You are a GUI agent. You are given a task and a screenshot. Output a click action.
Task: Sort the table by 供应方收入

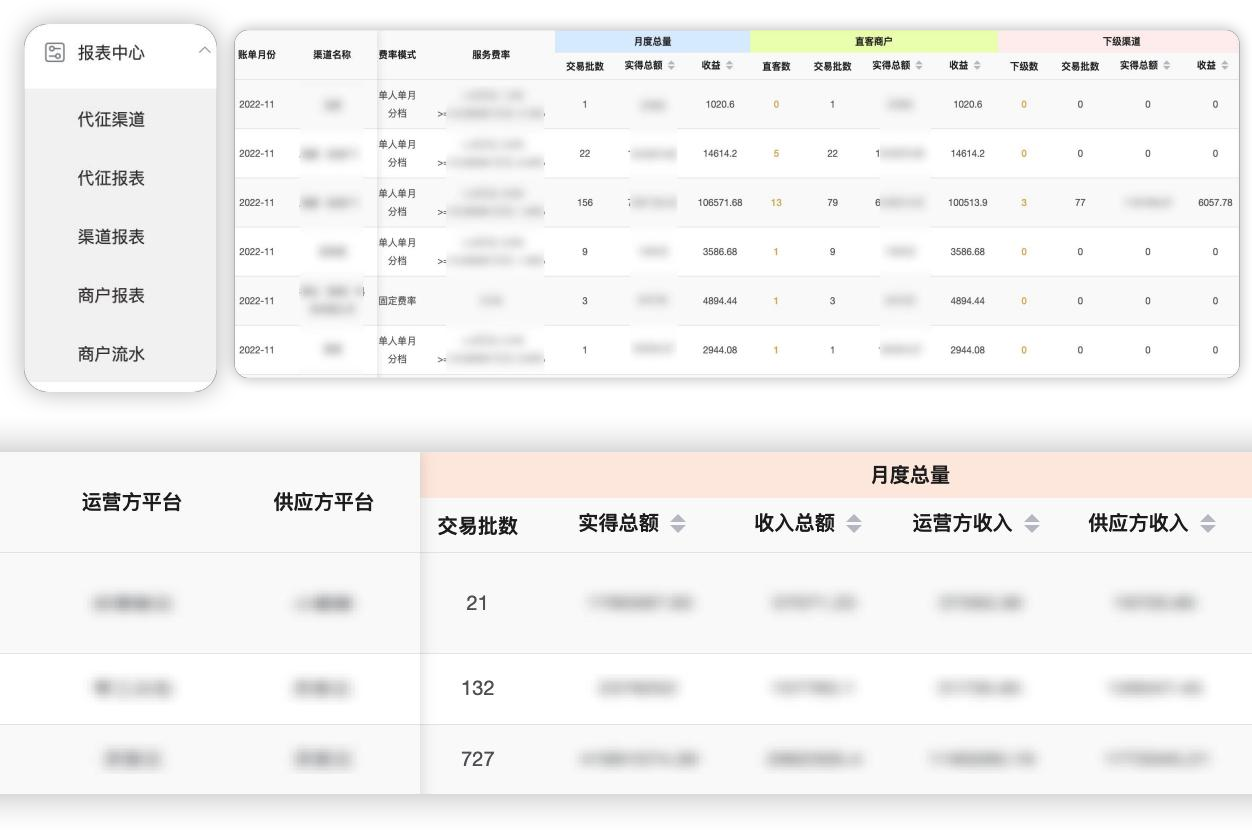(x=1207, y=523)
